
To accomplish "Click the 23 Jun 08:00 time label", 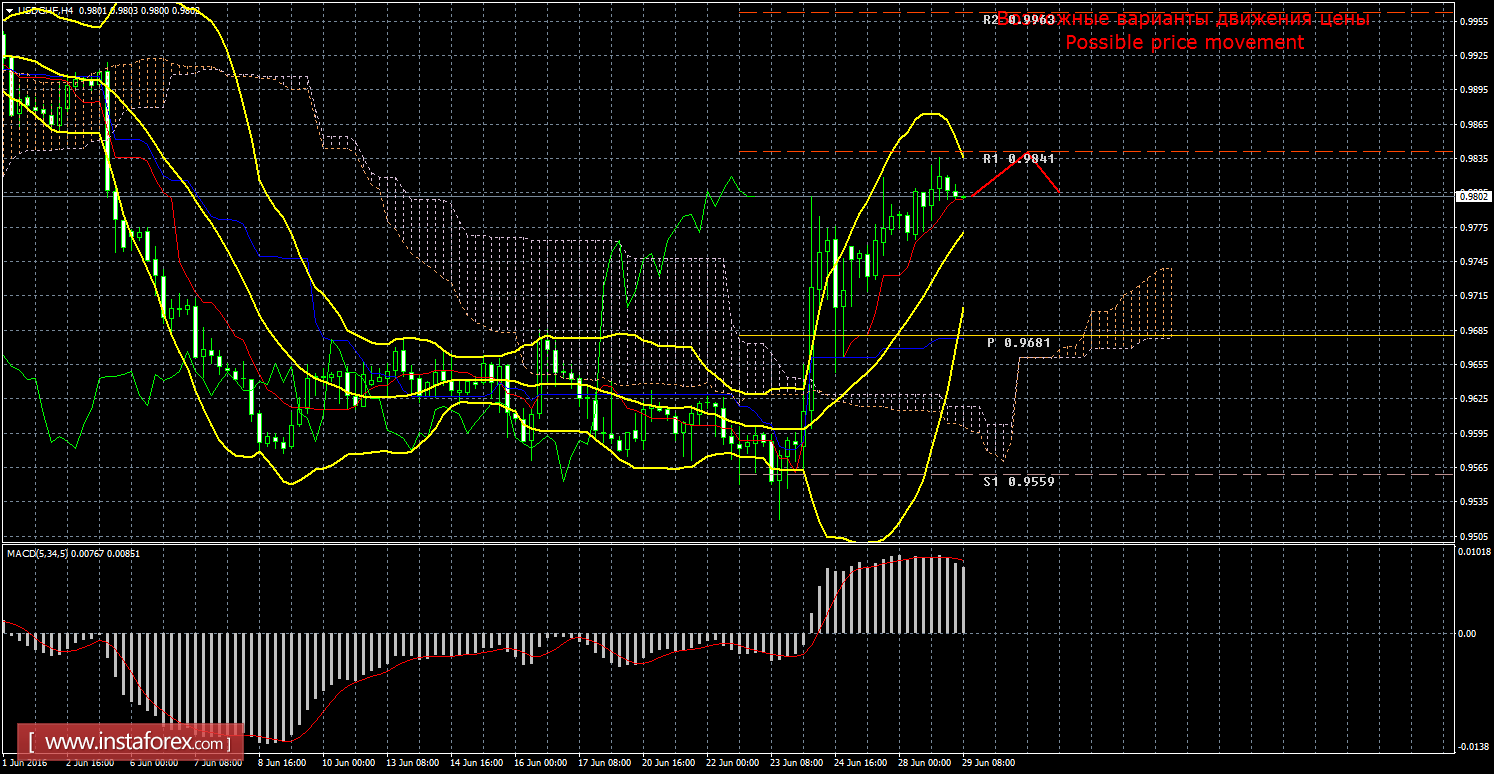I will tap(798, 762).
